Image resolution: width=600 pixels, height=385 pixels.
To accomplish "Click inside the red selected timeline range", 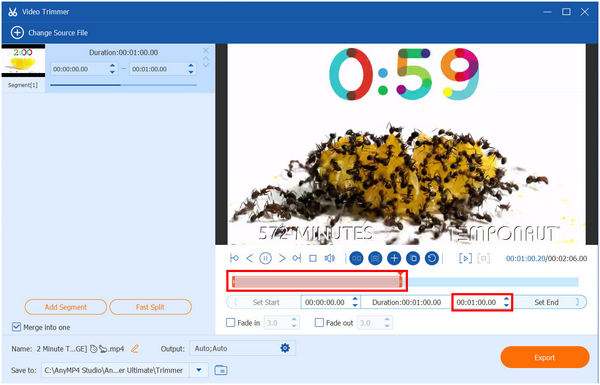I will point(317,282).
